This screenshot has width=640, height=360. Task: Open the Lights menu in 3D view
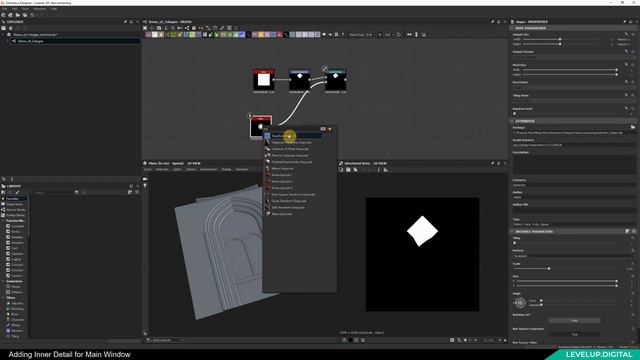177,169
